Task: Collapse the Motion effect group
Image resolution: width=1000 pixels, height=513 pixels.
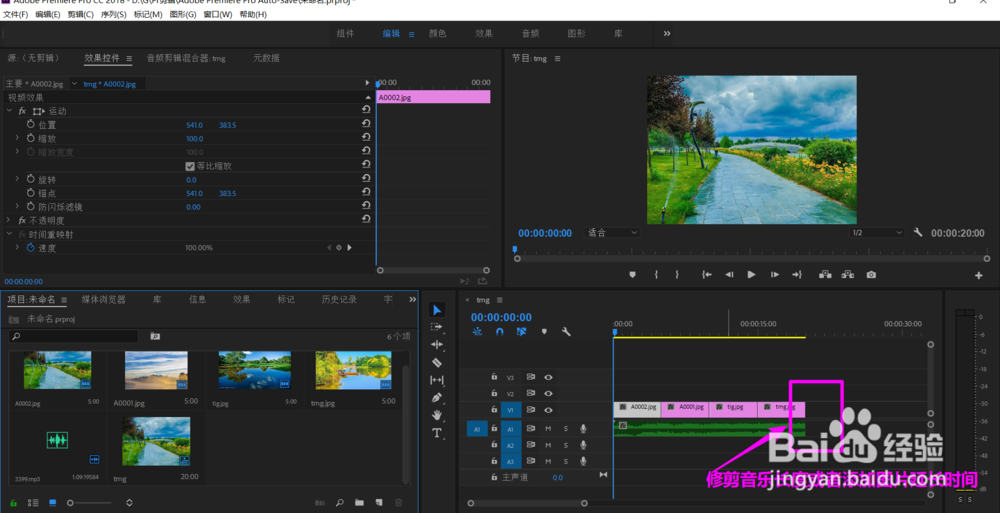Action: point(9,110)
